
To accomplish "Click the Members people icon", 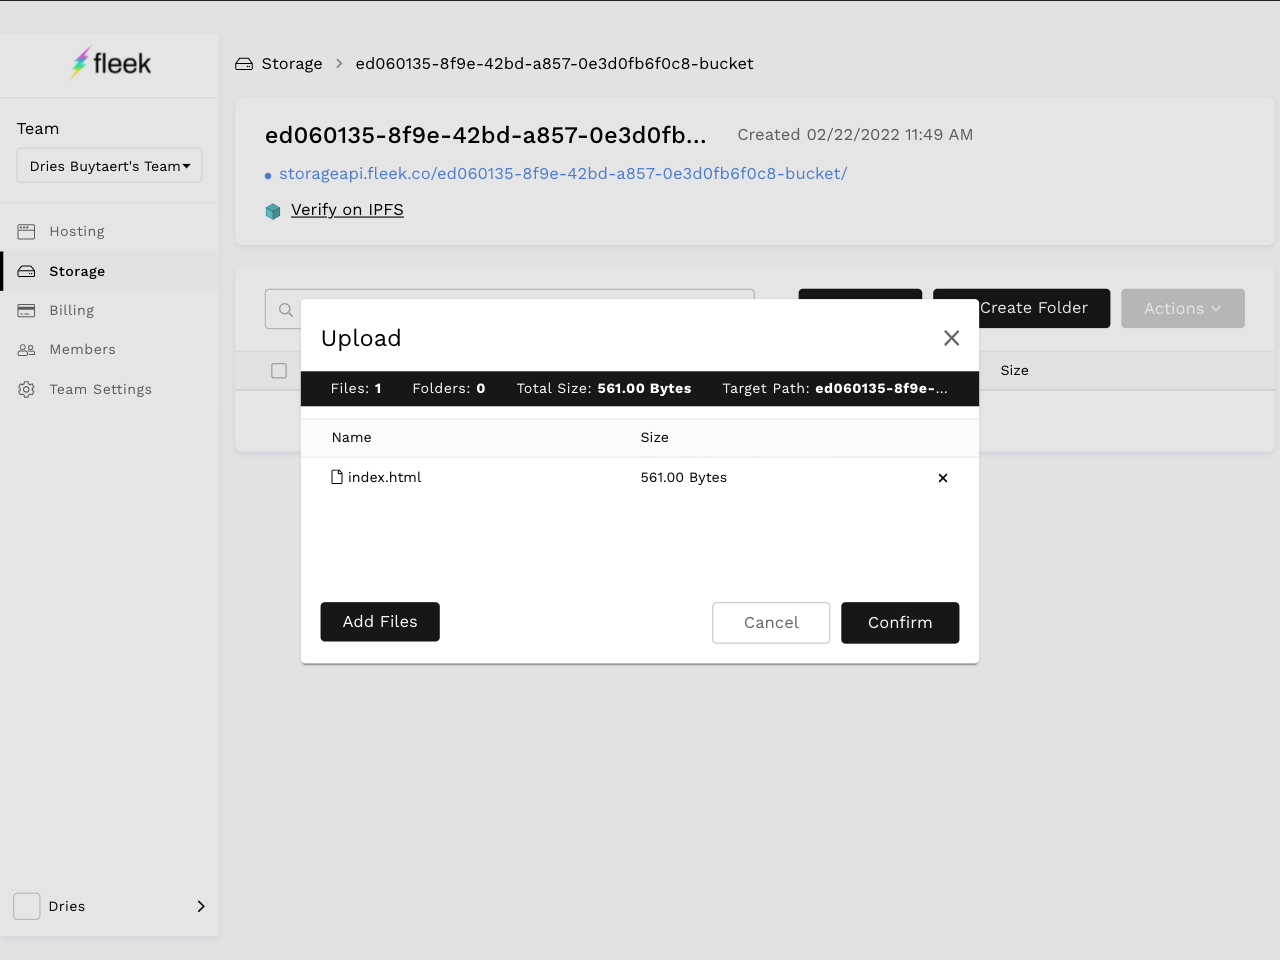I will pyautogui.click(x=26, y=349).
